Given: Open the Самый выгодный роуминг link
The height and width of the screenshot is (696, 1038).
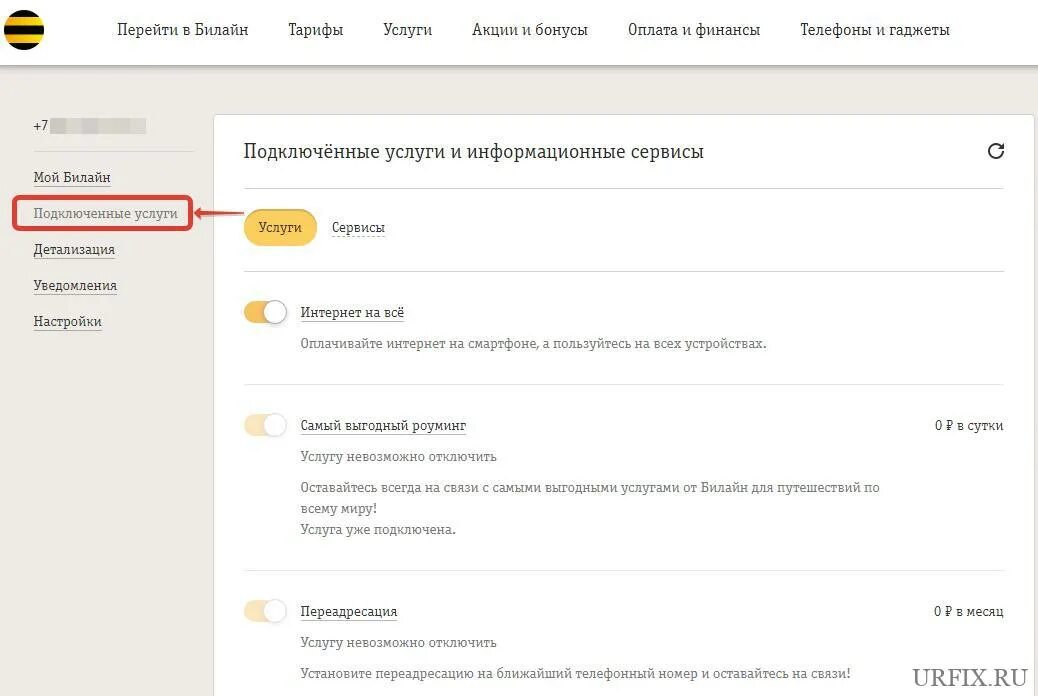Looking at the screenshot, I should coord(383,426).
